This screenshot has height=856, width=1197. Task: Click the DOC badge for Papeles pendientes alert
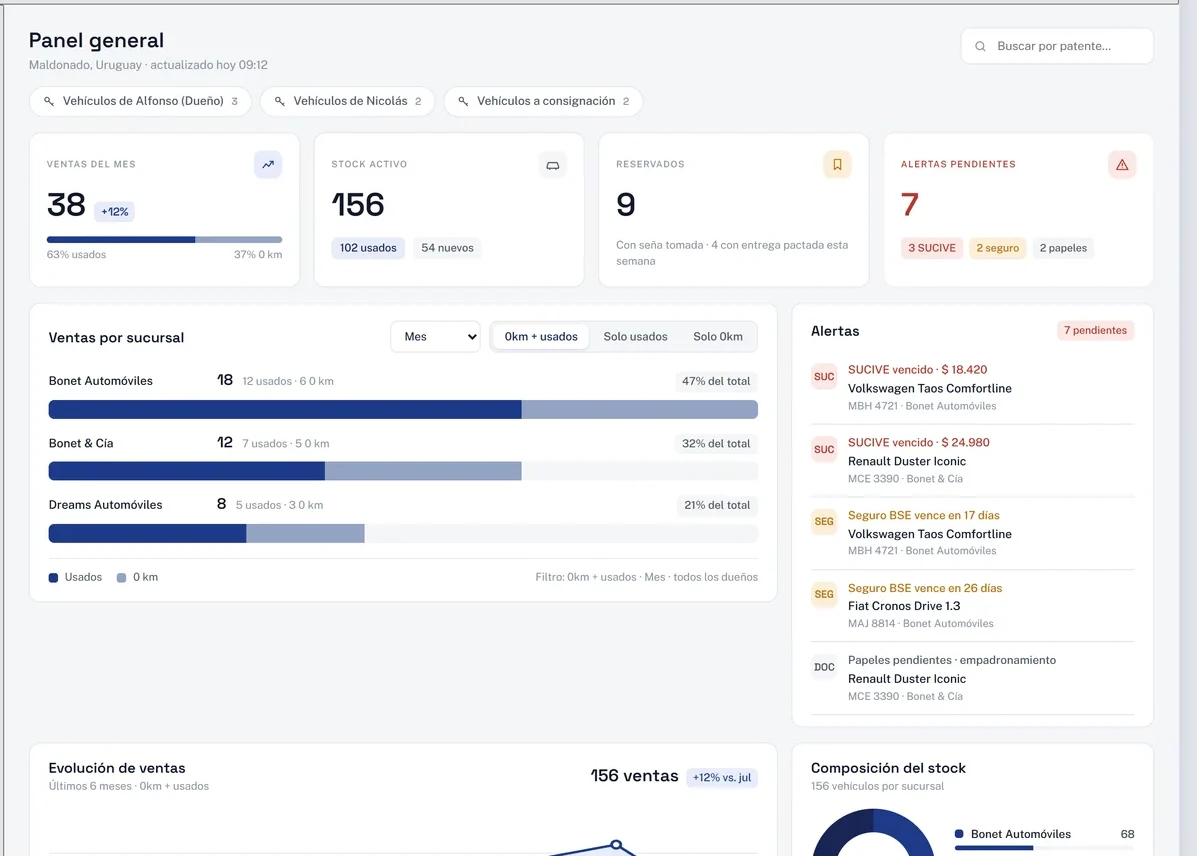point(824,667)
